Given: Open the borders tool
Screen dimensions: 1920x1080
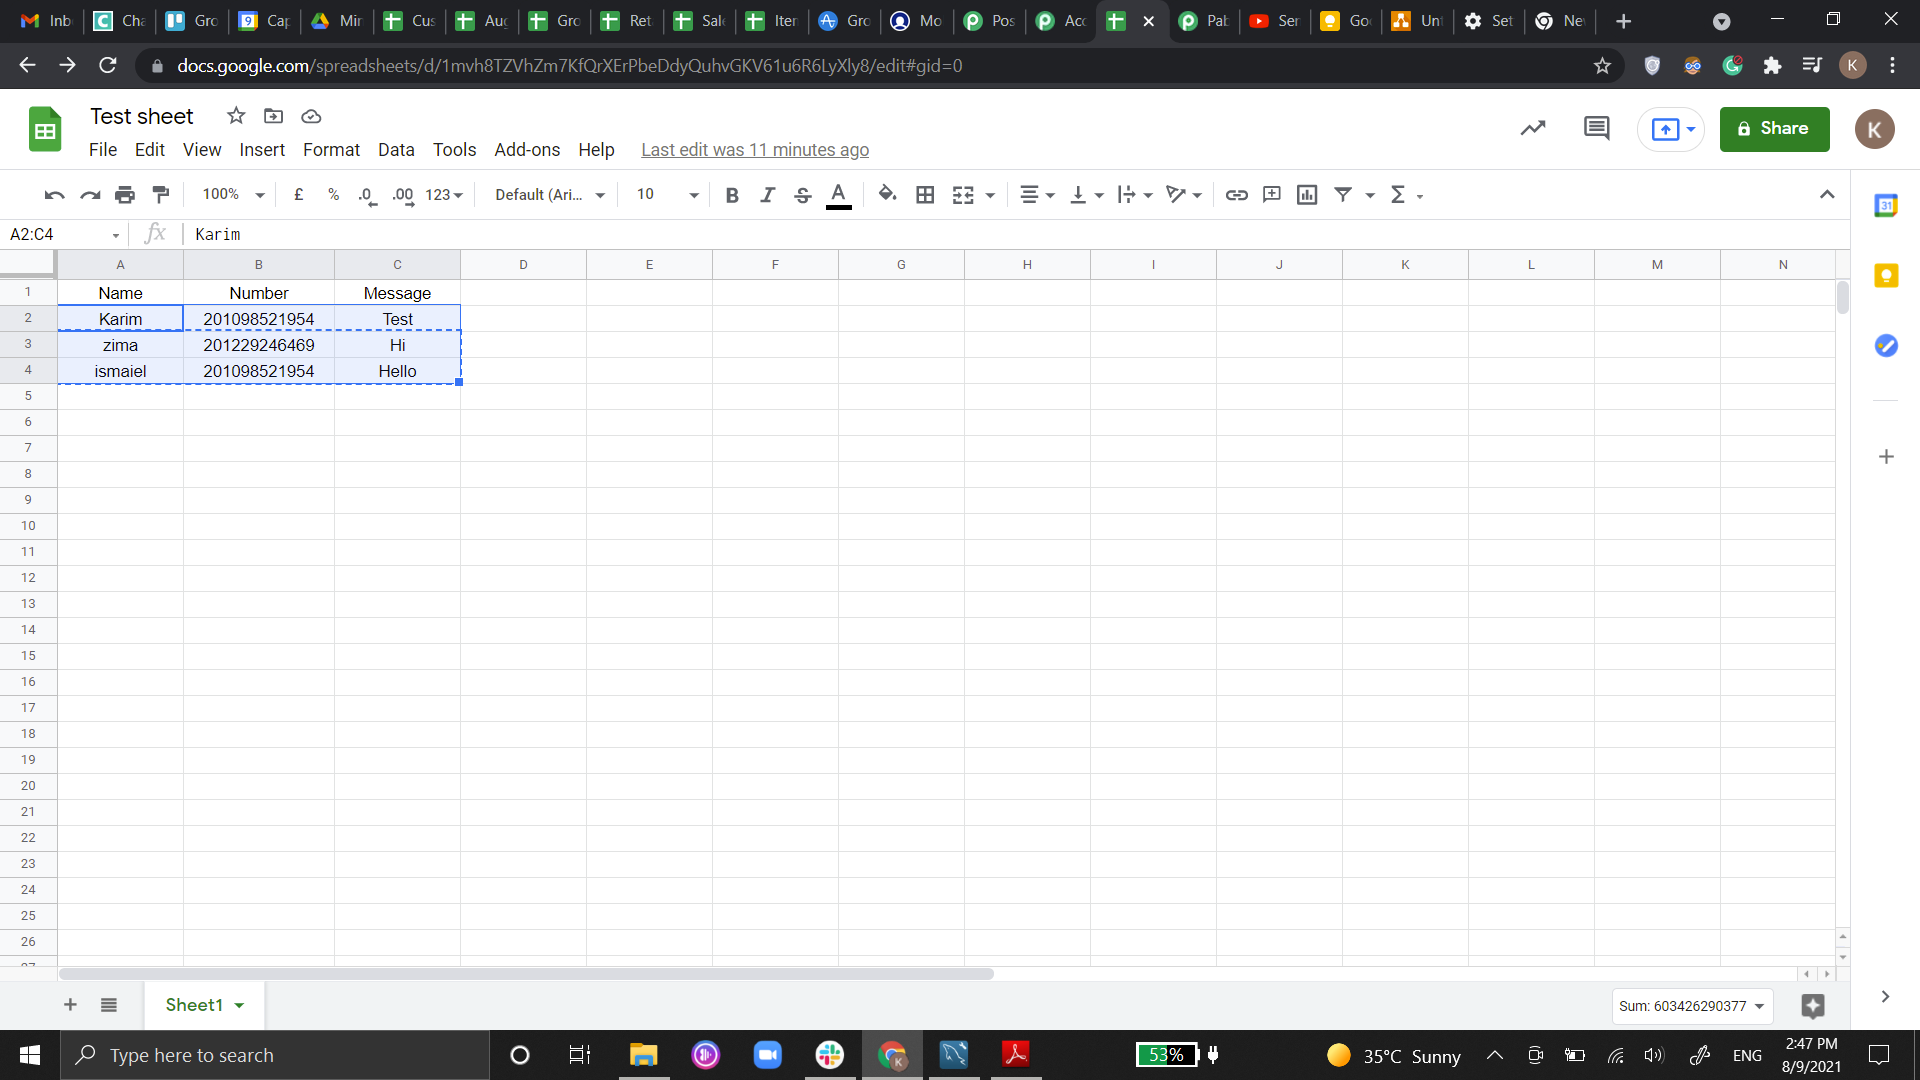Looking at the screenshot, I should [x=925, y=195].
